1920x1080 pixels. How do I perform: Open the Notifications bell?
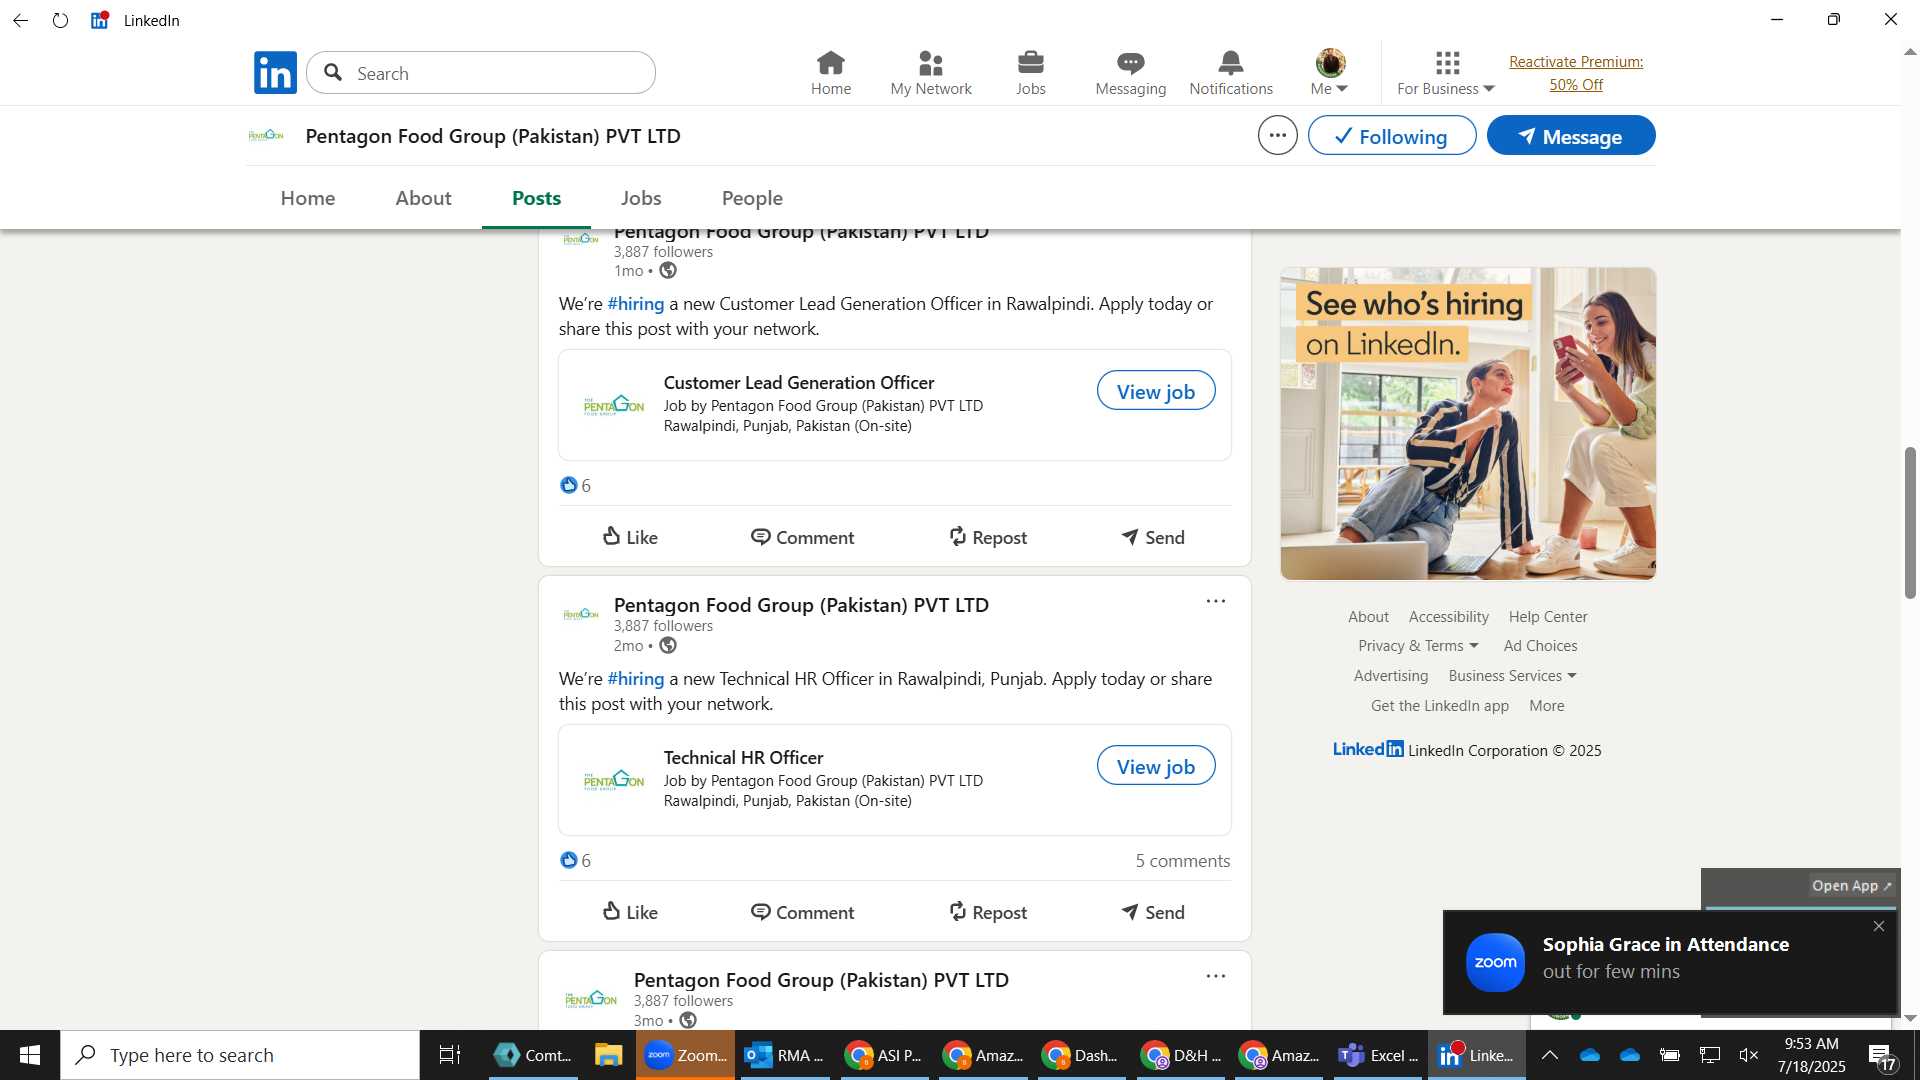click(x=1230, y=73)
